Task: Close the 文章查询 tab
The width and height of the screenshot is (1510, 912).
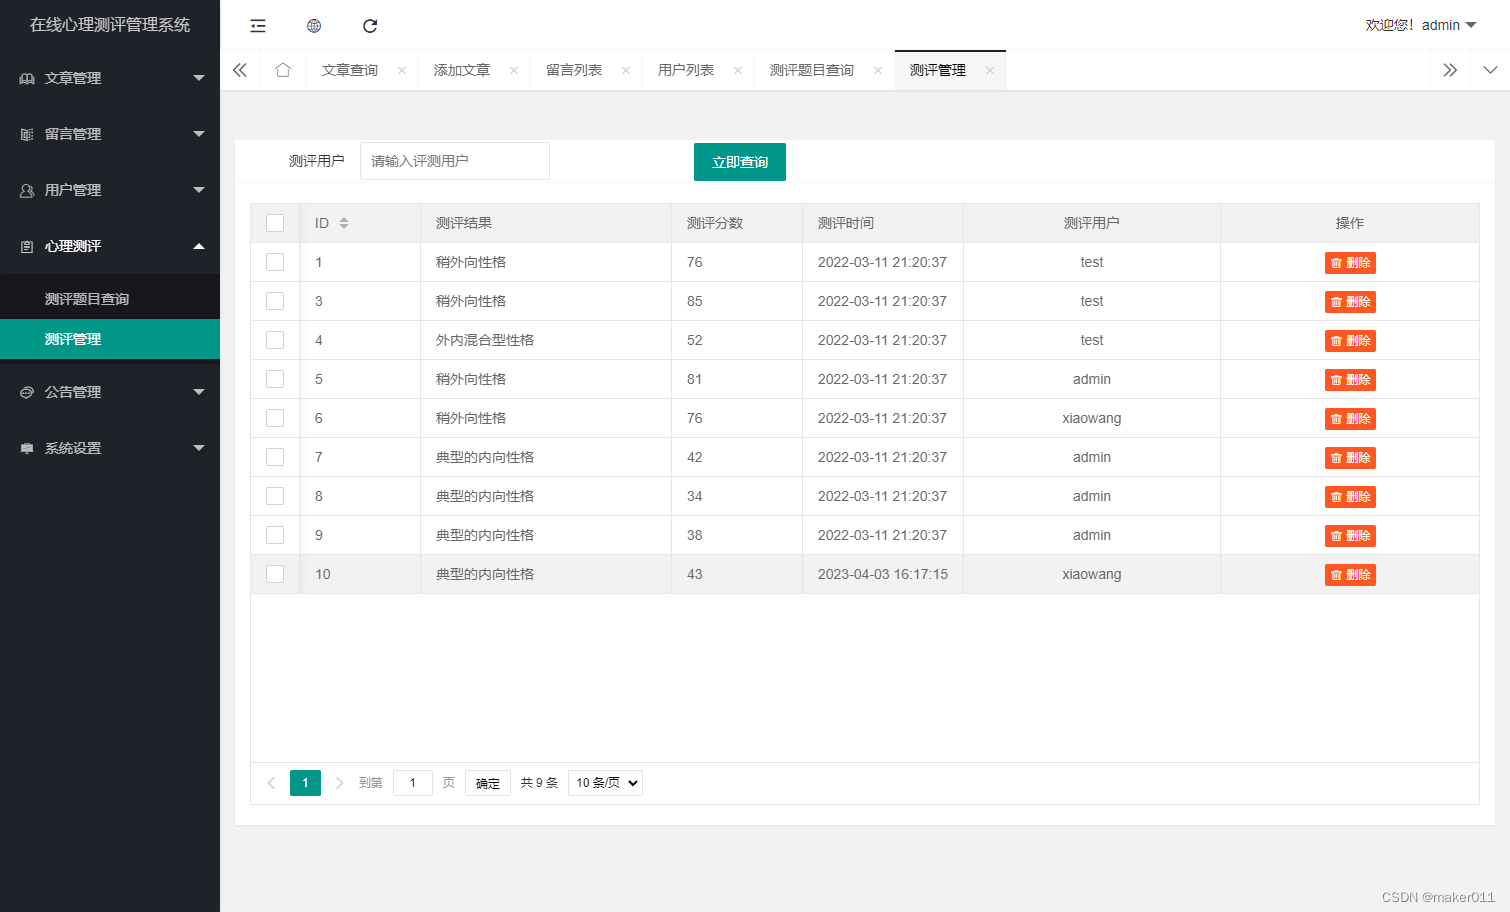Action: click(402, 70)
